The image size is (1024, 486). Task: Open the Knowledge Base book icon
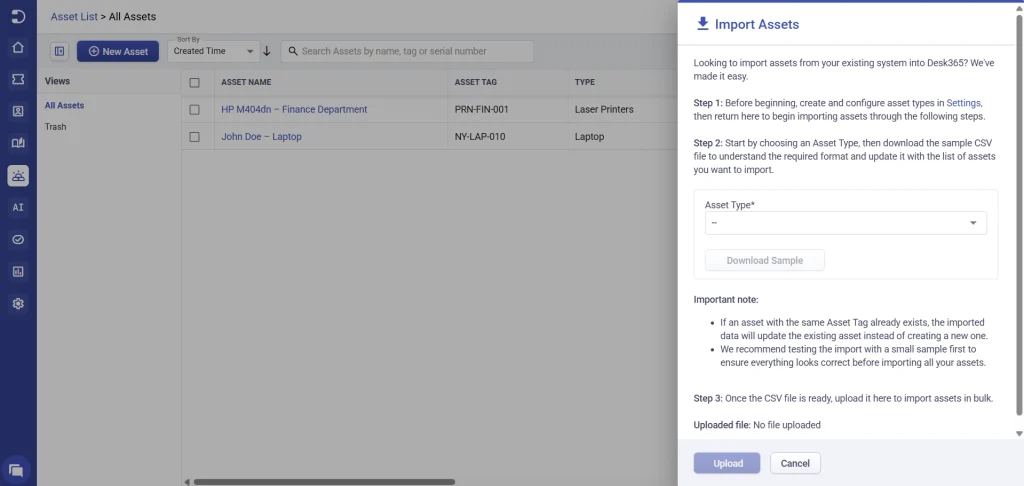pyautogui.click(x=18, y=143)
